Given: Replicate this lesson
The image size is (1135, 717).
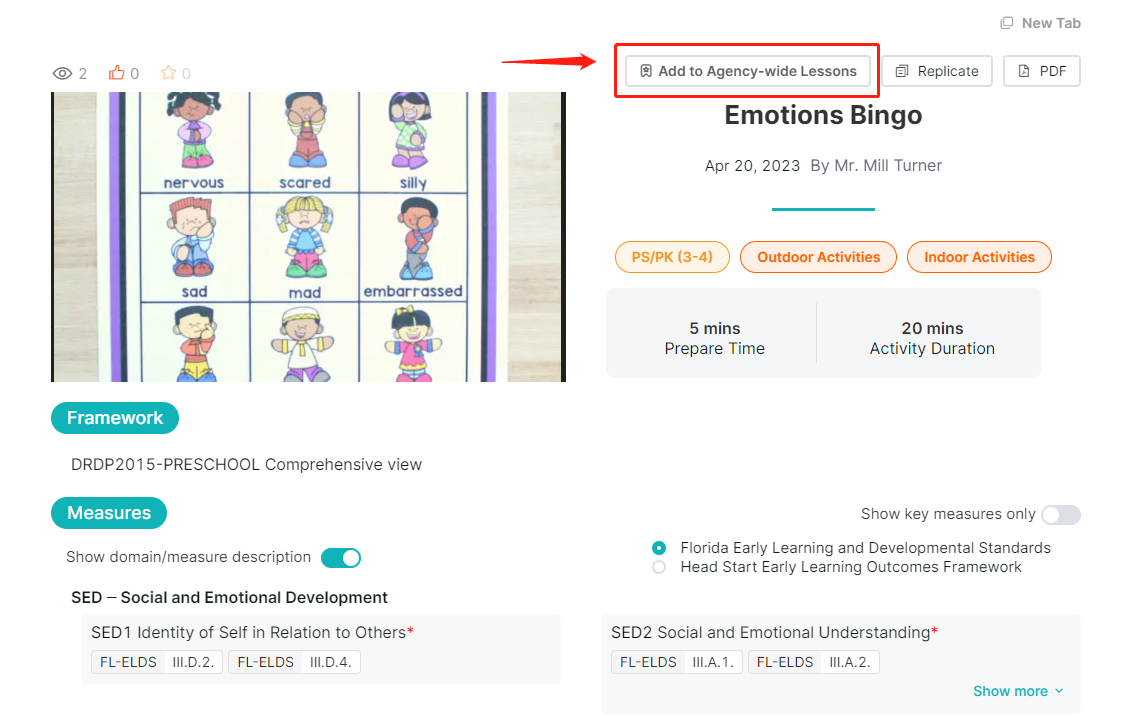Looking at the screenshot, I should (937, 71).
